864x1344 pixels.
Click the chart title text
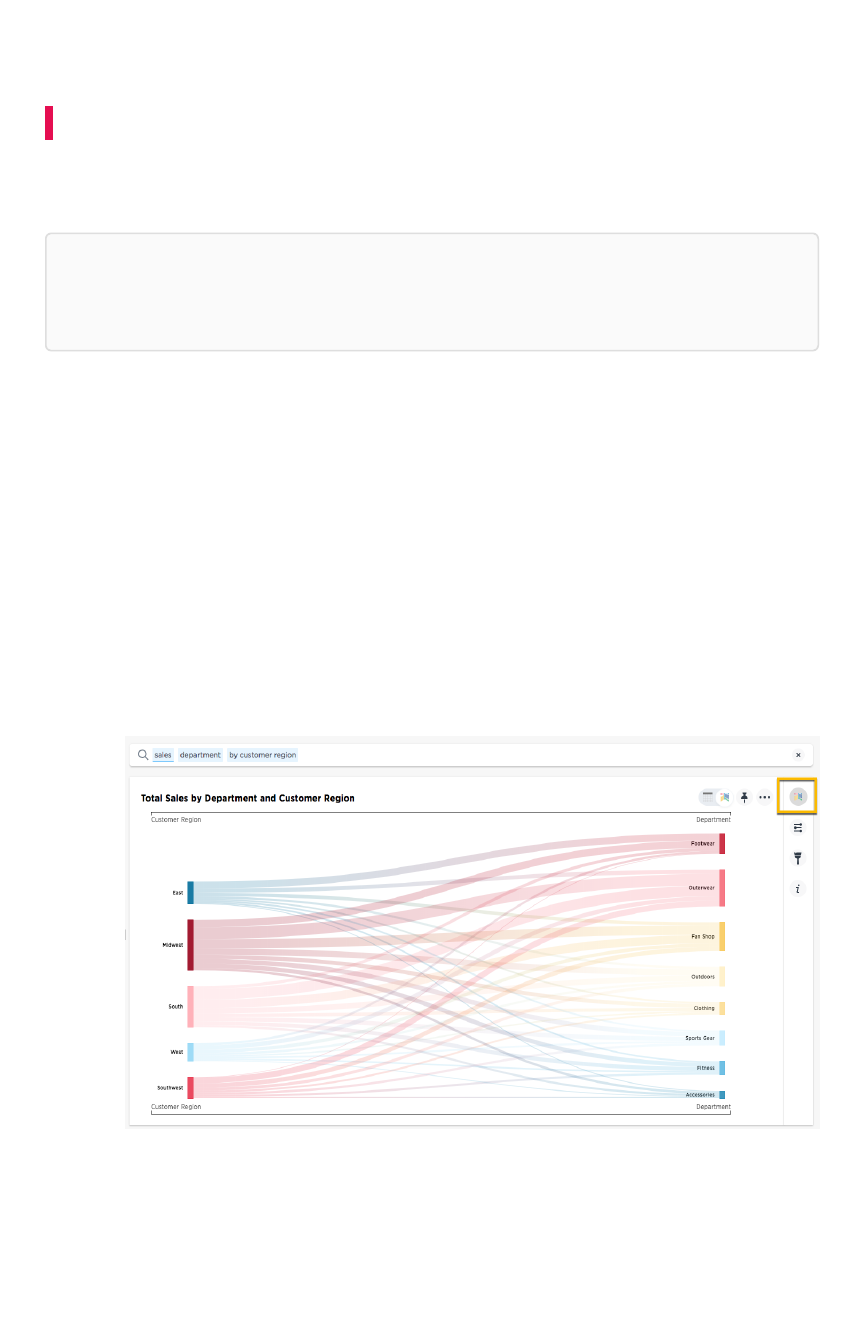pyautogui.click(x=247, y=798)
